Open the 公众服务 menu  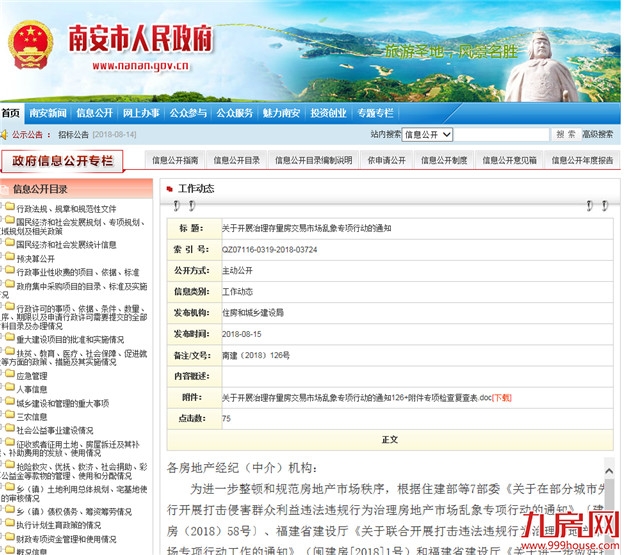234,113
